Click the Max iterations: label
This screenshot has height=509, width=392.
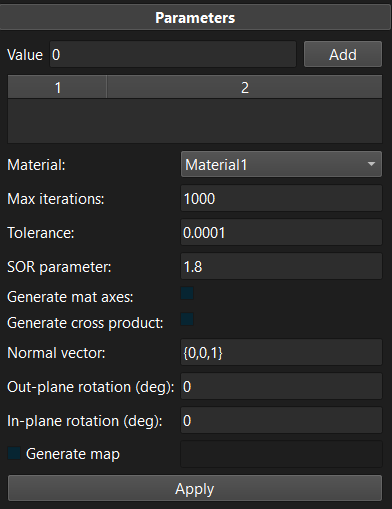point(56,199)
